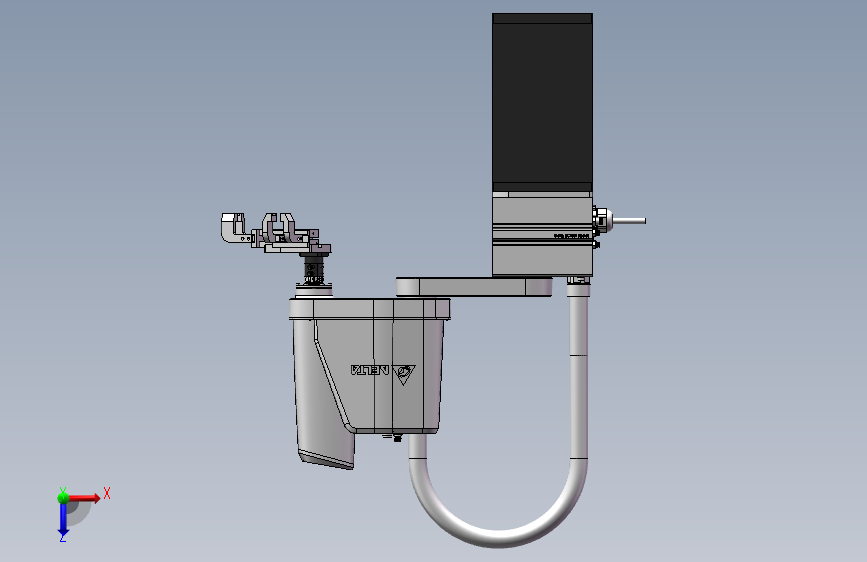Click the mirrored DELTA lettering on the housing
The image size is (867, 562).
[369, 370]
